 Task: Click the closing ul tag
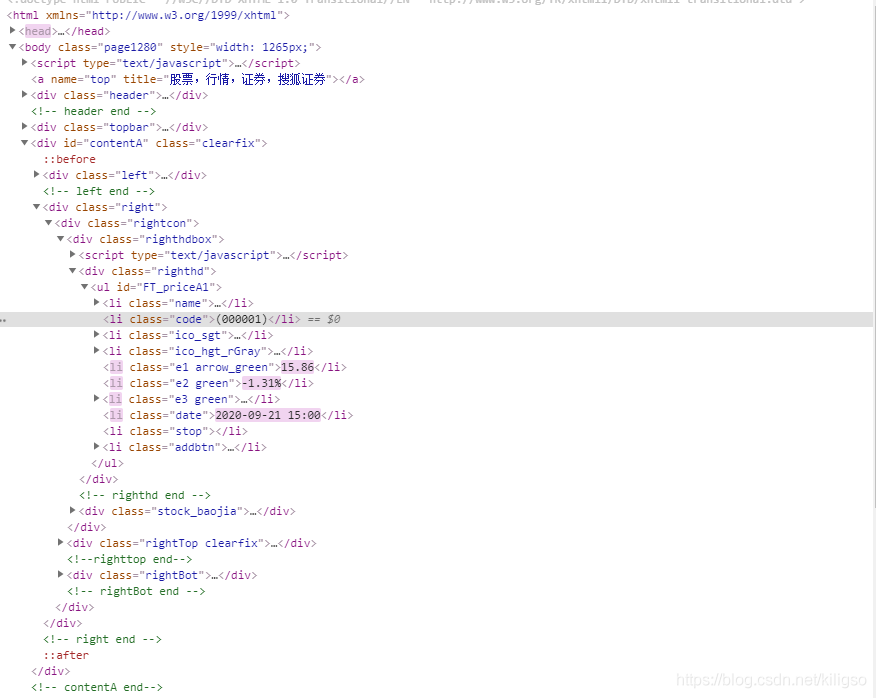point(107,463)
